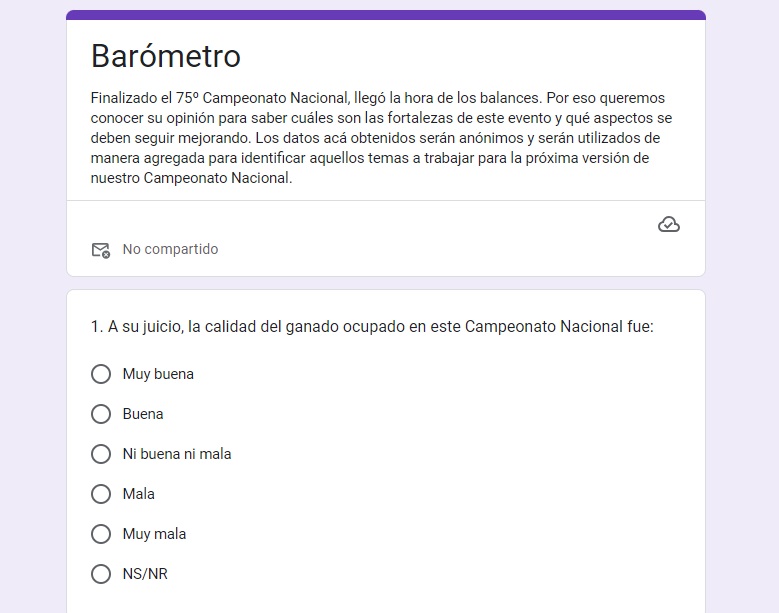Click the "NS/NR" label text
Viewport: 779px width, 613px height.
145,574
